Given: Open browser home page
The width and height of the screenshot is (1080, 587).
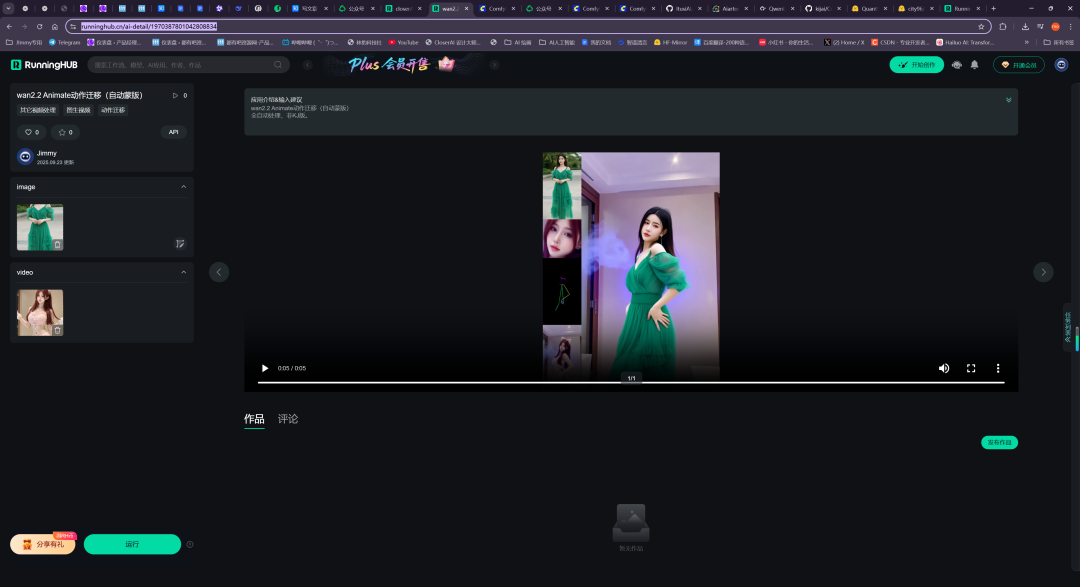Looking at the screenshot, I should point(54,26).
